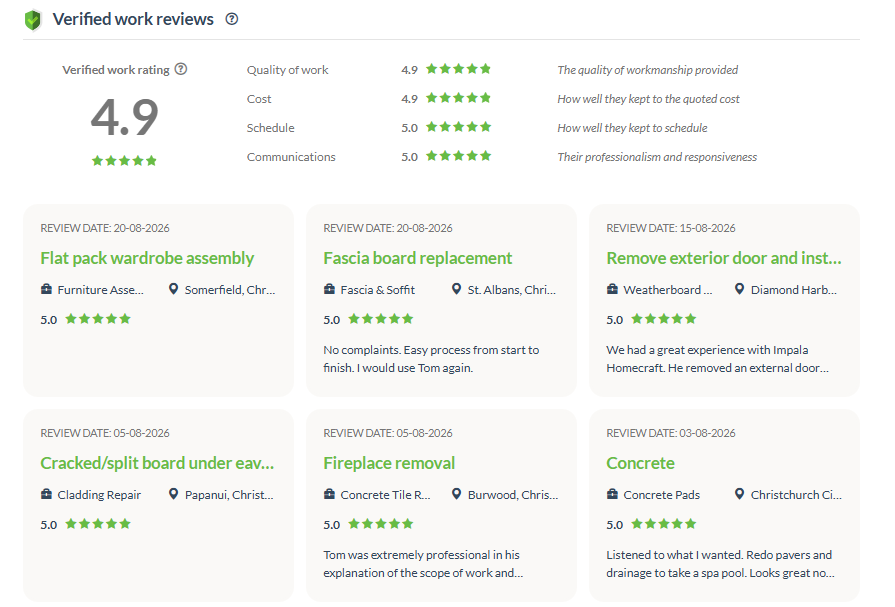Click the overall 4.9 rating stars
The height and width of the screenshot is (607, 895).
tap(124, 160)
